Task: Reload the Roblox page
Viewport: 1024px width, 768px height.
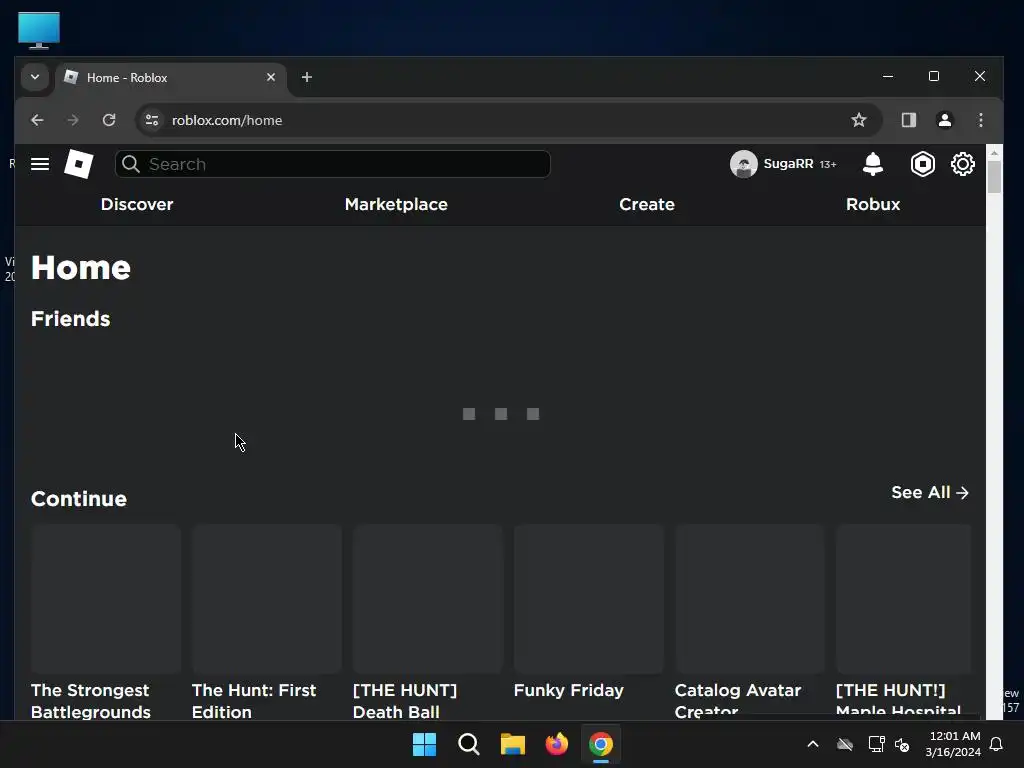Action: 109,120
